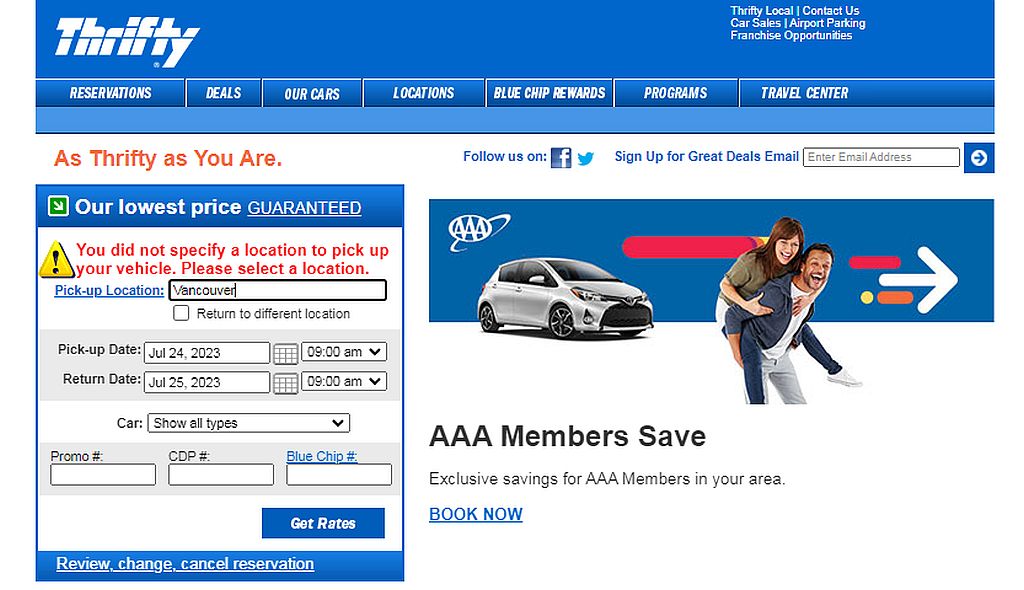Screen dimensions: 1024x590
Task: Open the Twitter bird icon
Action: (x=586, y=158)
